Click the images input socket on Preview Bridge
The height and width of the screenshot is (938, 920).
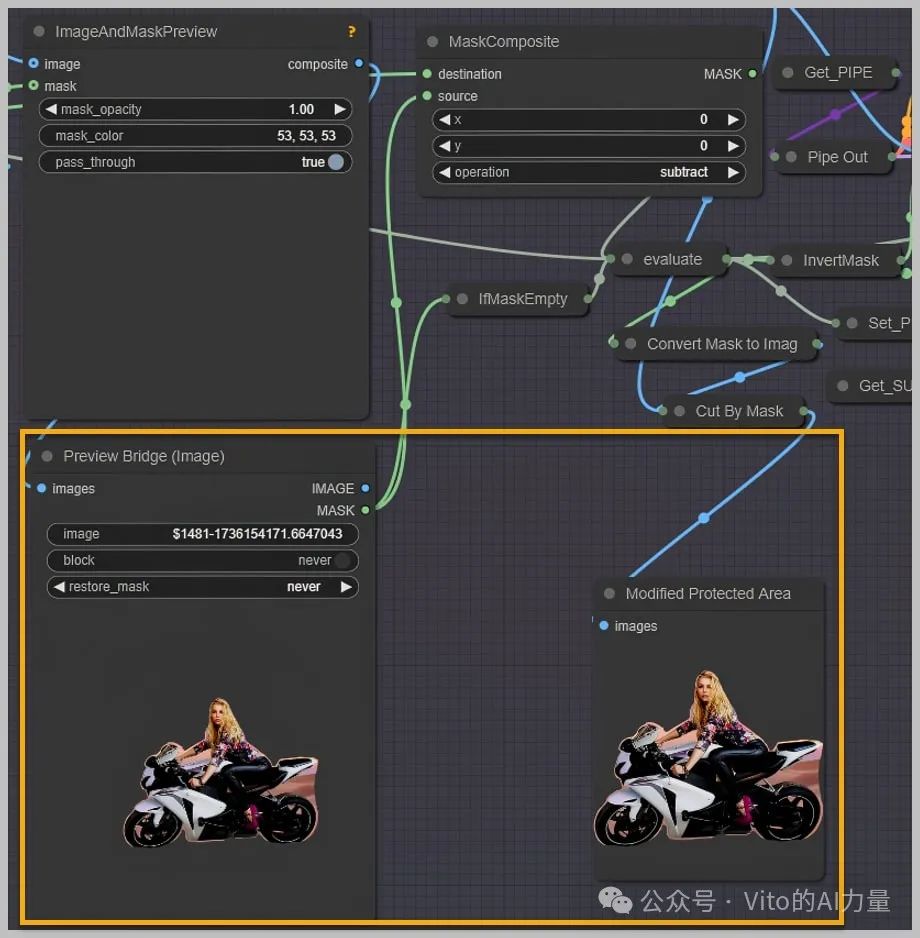point(41,488)
